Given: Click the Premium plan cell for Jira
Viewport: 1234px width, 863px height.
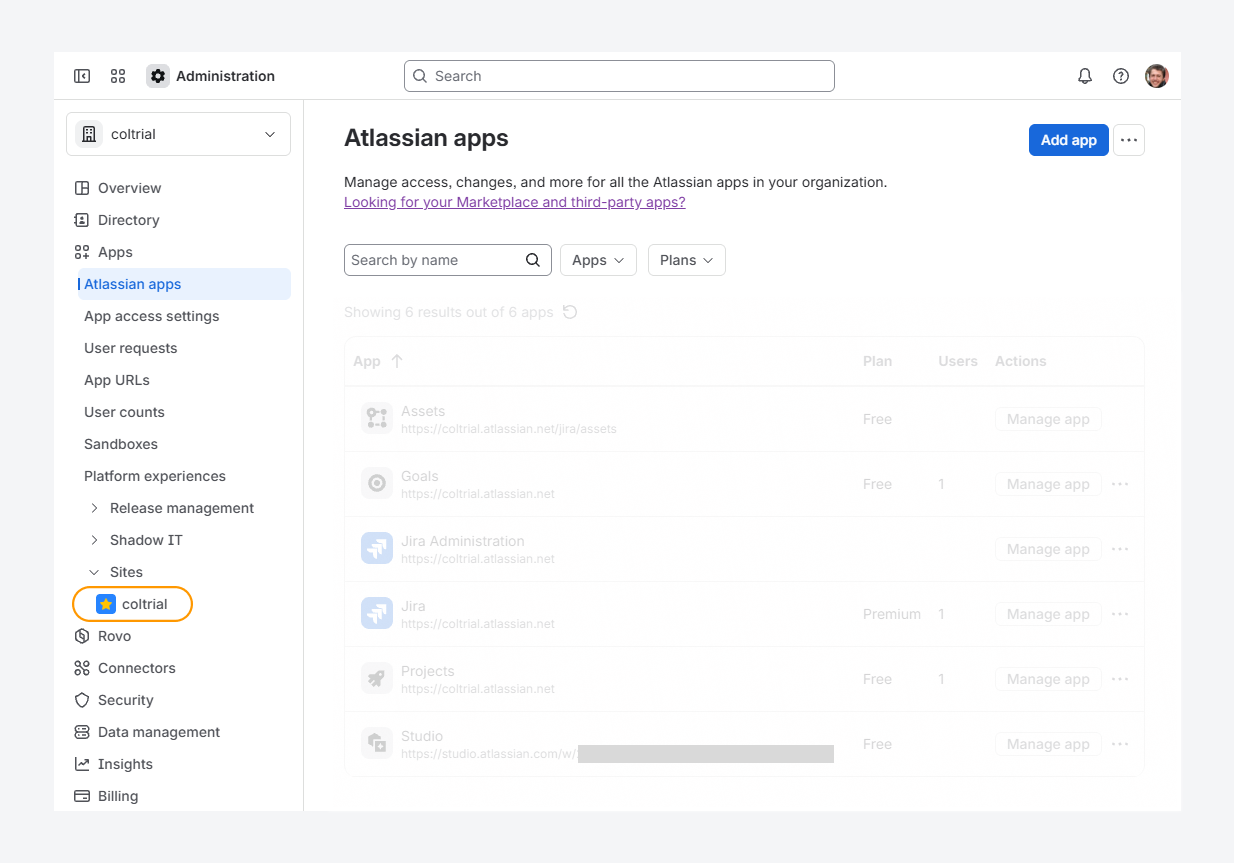Looking at the screenshot, I should click(892, 614).
